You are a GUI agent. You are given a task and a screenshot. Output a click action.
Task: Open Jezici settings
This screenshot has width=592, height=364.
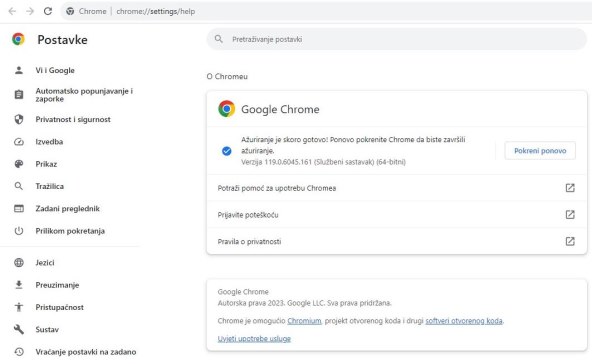point(45,262)
